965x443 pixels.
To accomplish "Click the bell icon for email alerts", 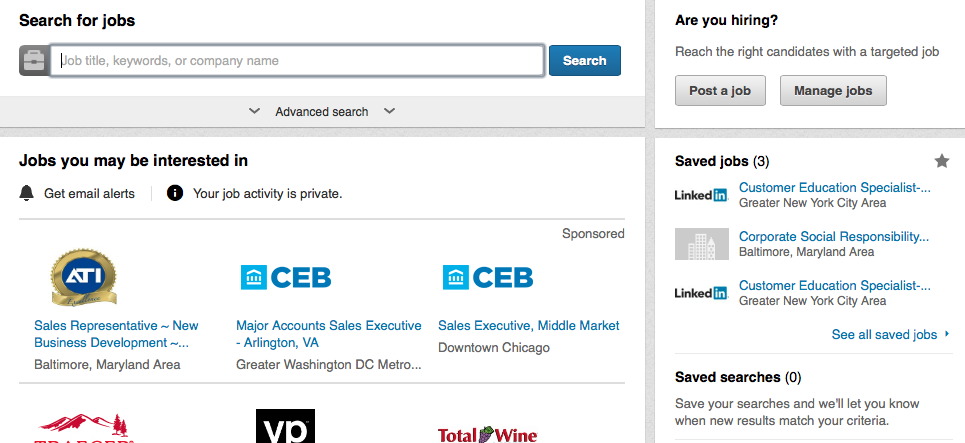I will pos(26,193).
